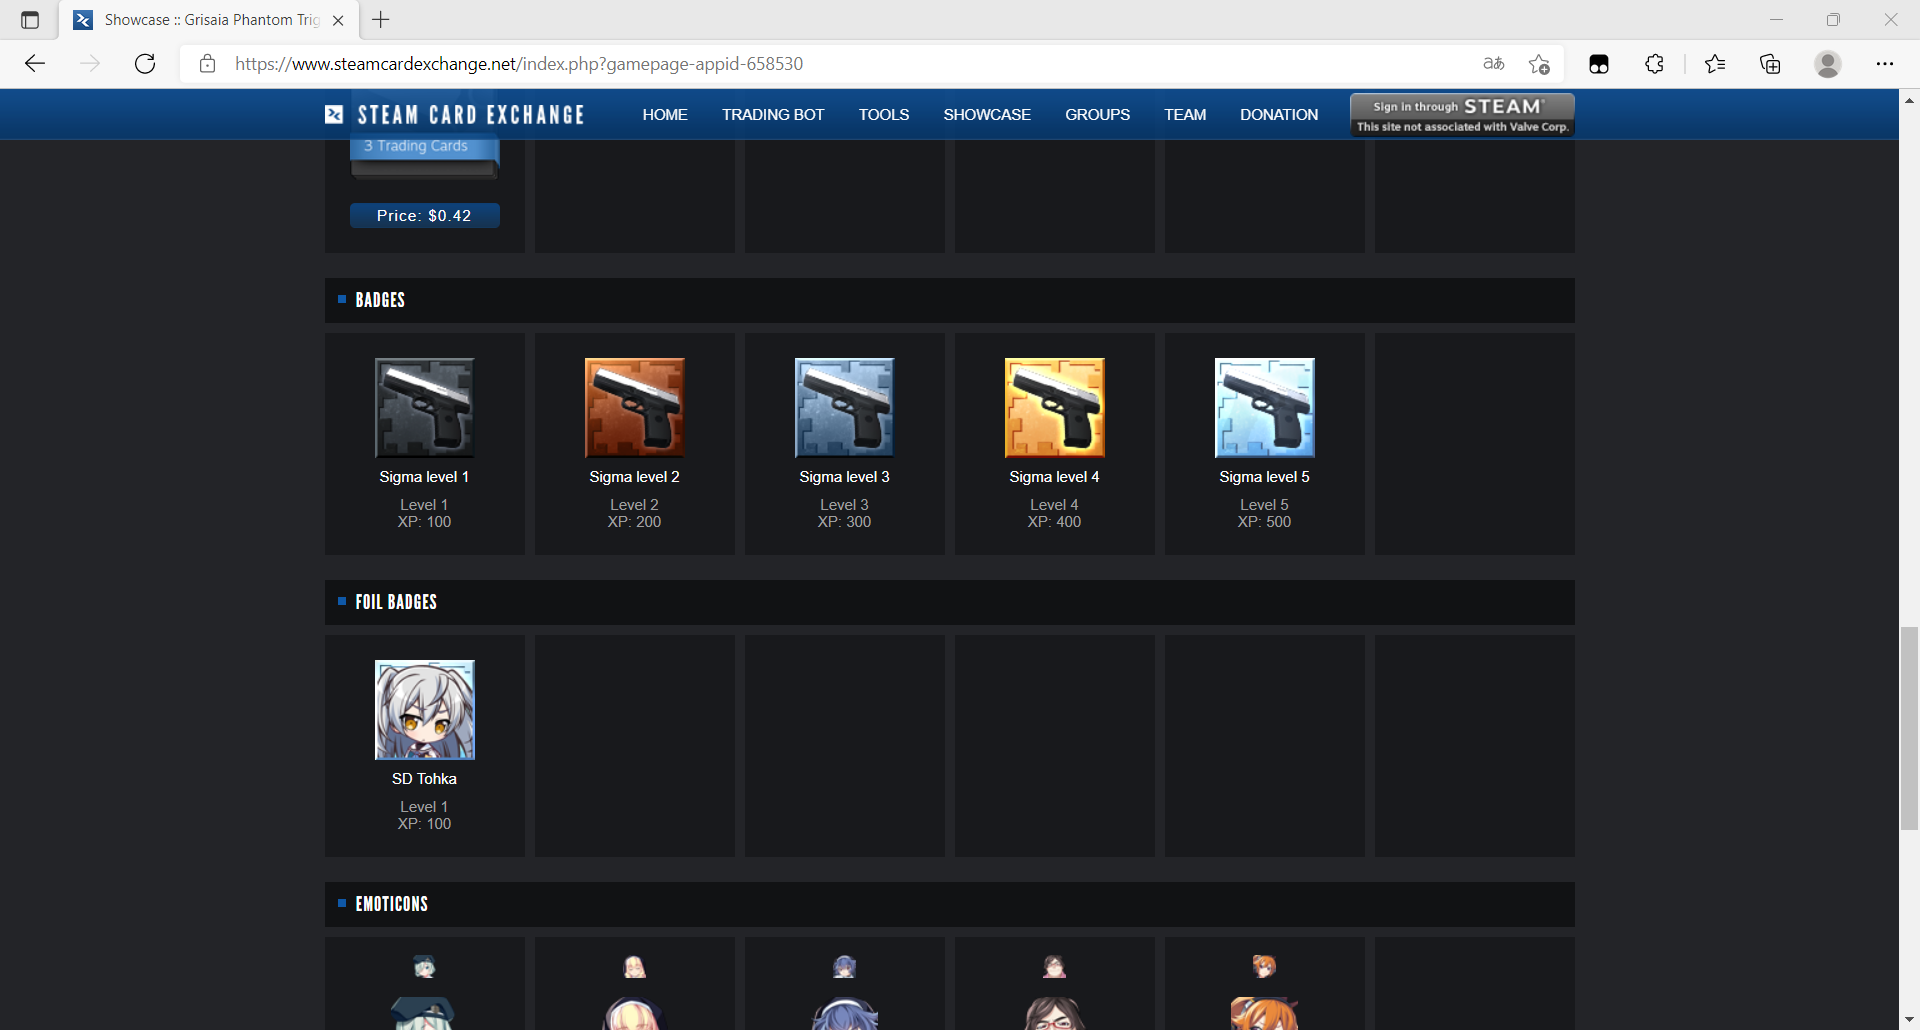Image resolution: width=1920 pixels, height=1030 pixels.
Task: Click the translate page icon
Action: (1494, 64)
